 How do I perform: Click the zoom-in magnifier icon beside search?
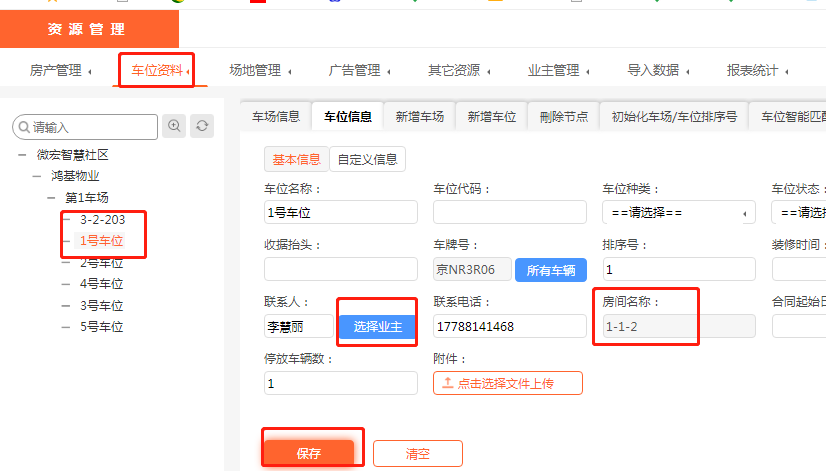tap(175, 126)
